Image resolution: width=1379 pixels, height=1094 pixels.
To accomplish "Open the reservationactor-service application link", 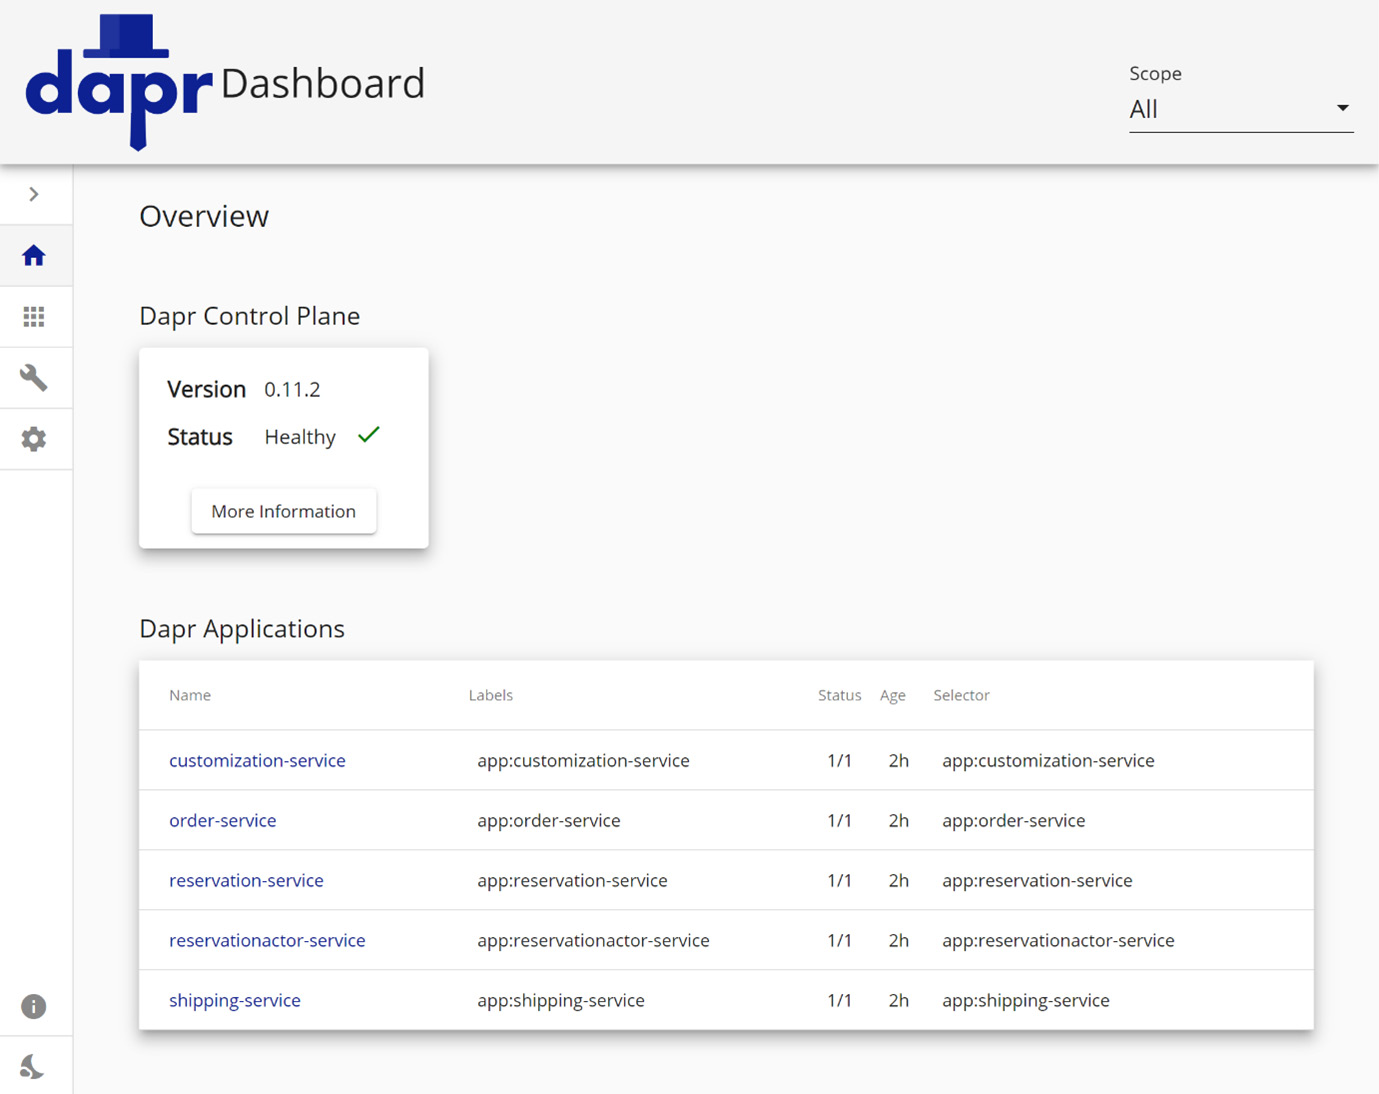I will pos(267,940).
